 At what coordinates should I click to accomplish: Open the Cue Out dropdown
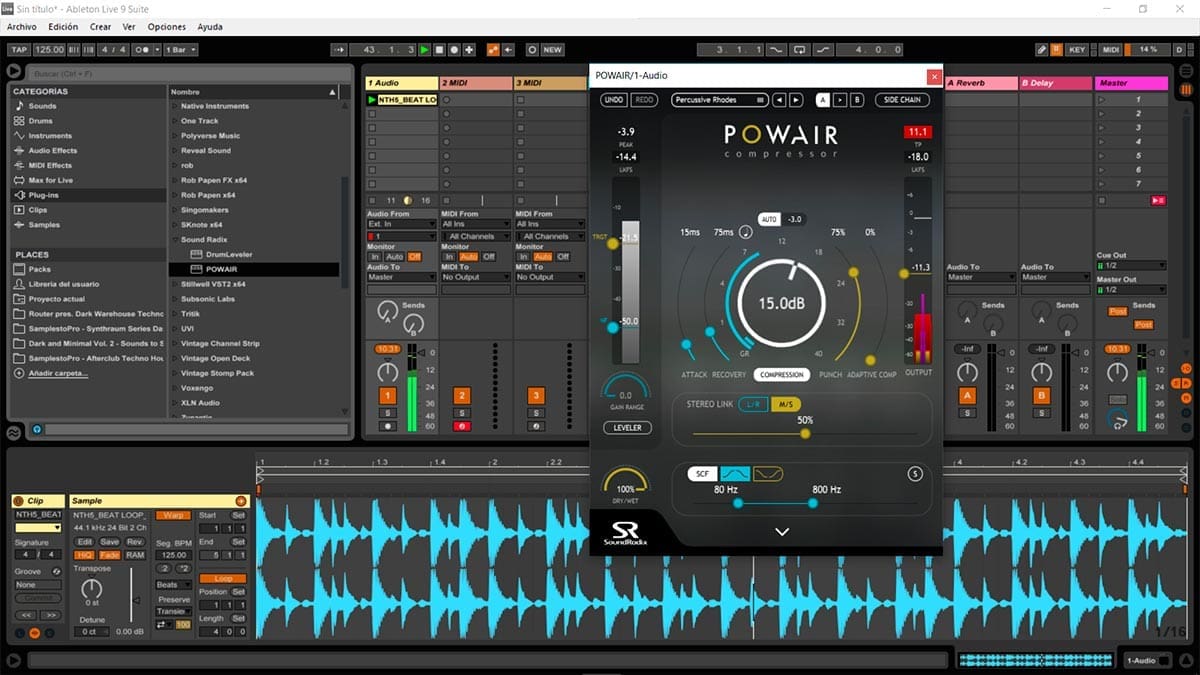1131,266
